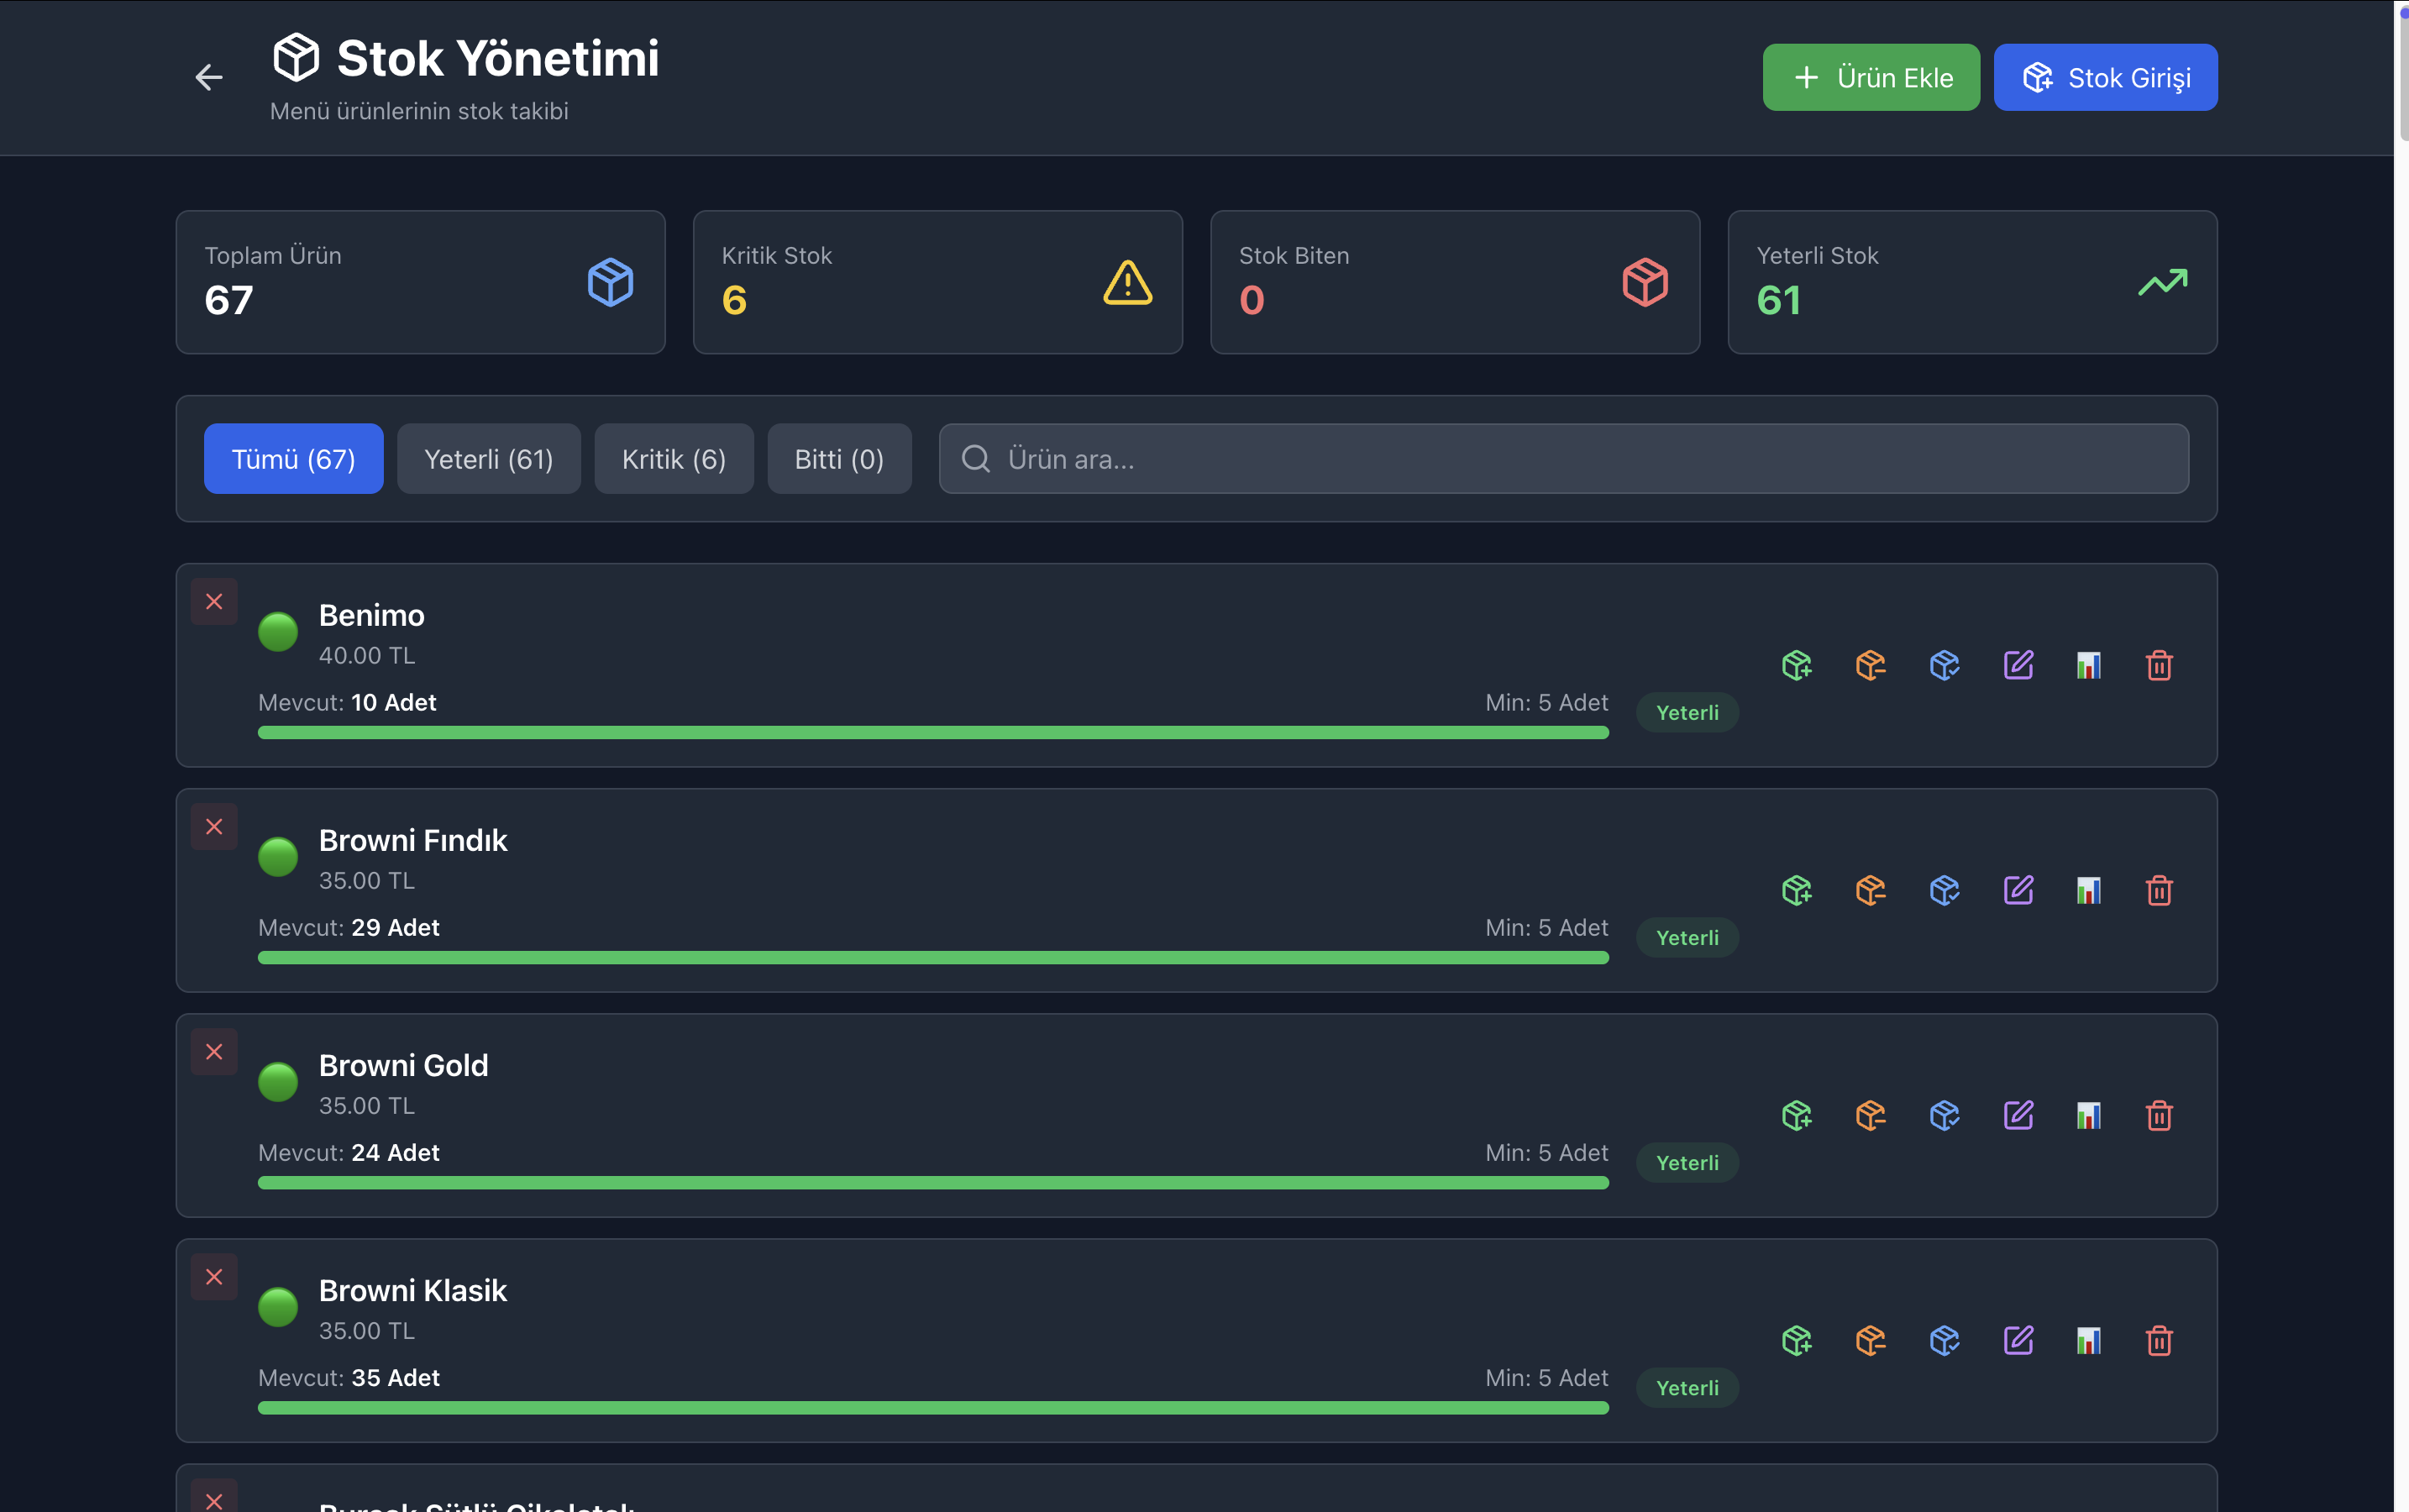Select the Bitti (0) filter tab

(838, 459)
